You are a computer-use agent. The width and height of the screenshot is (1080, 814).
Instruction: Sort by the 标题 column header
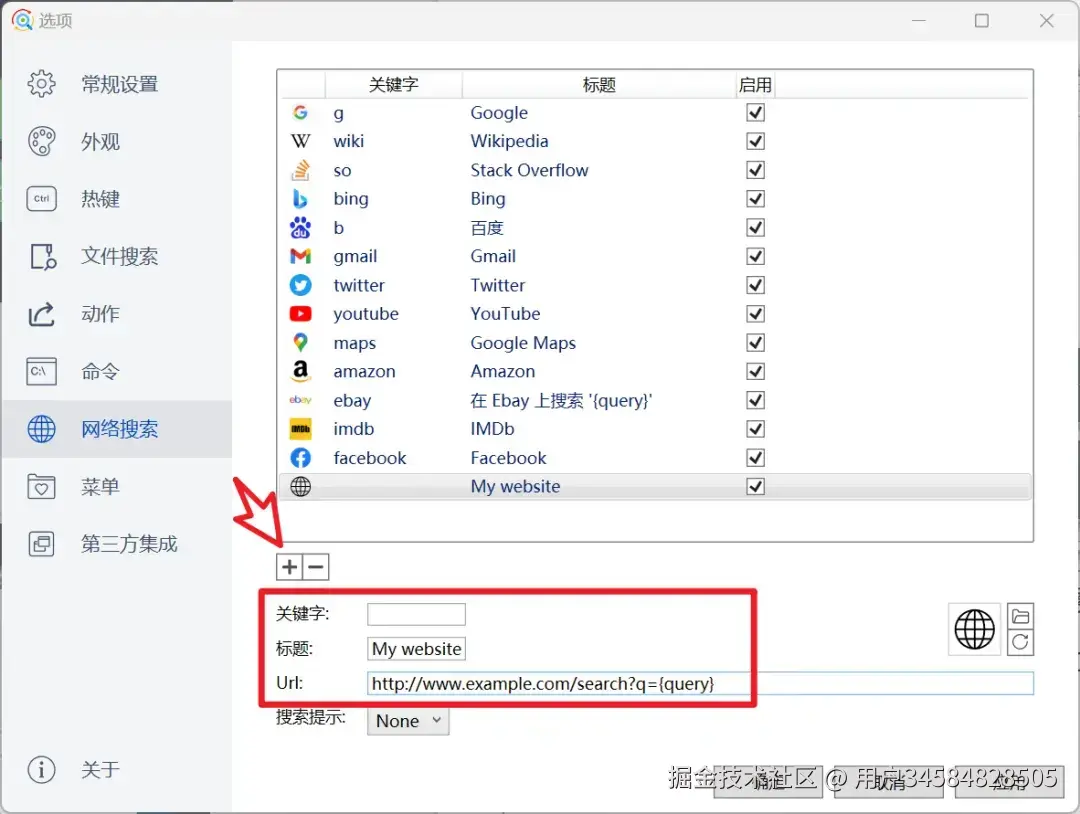599,85
